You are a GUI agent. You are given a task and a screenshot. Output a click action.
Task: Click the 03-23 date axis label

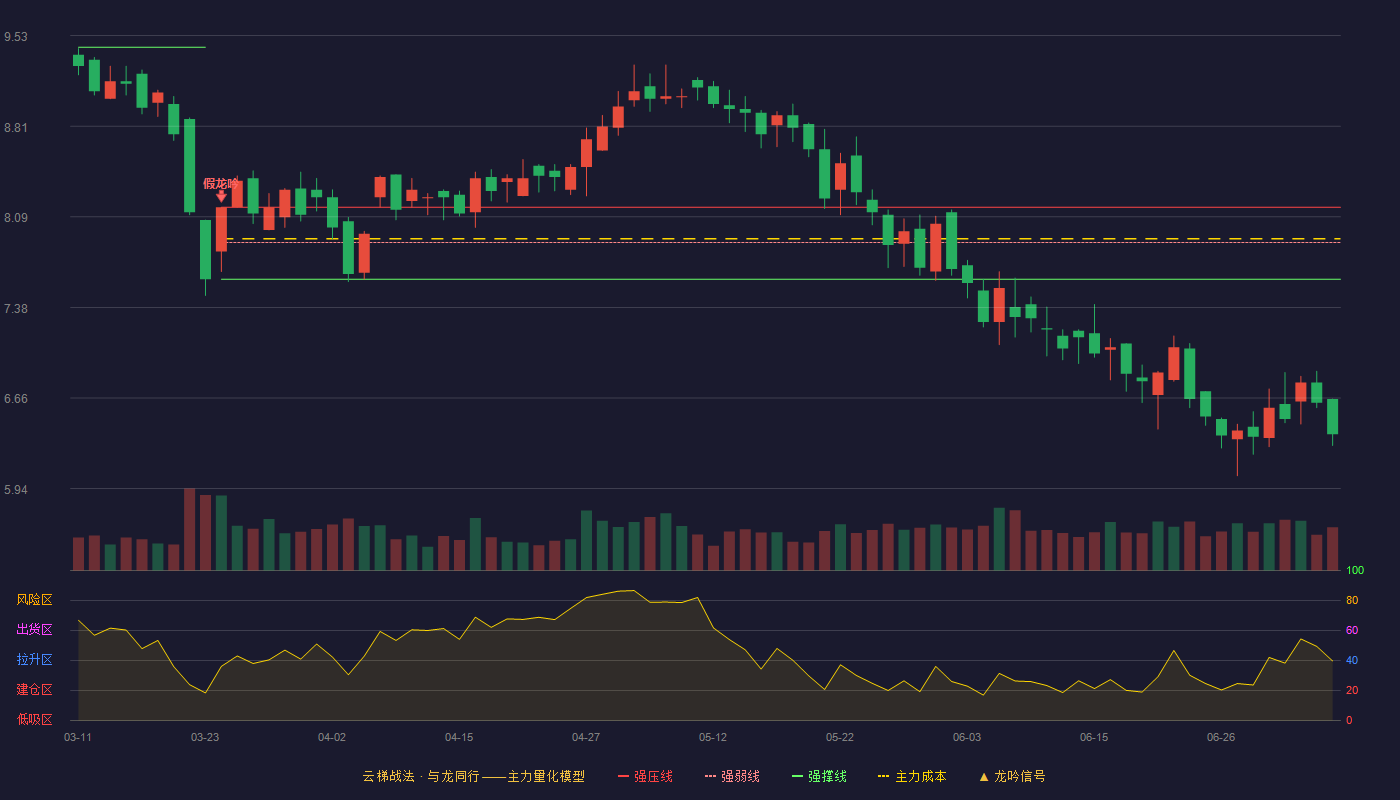pos(205,737)
